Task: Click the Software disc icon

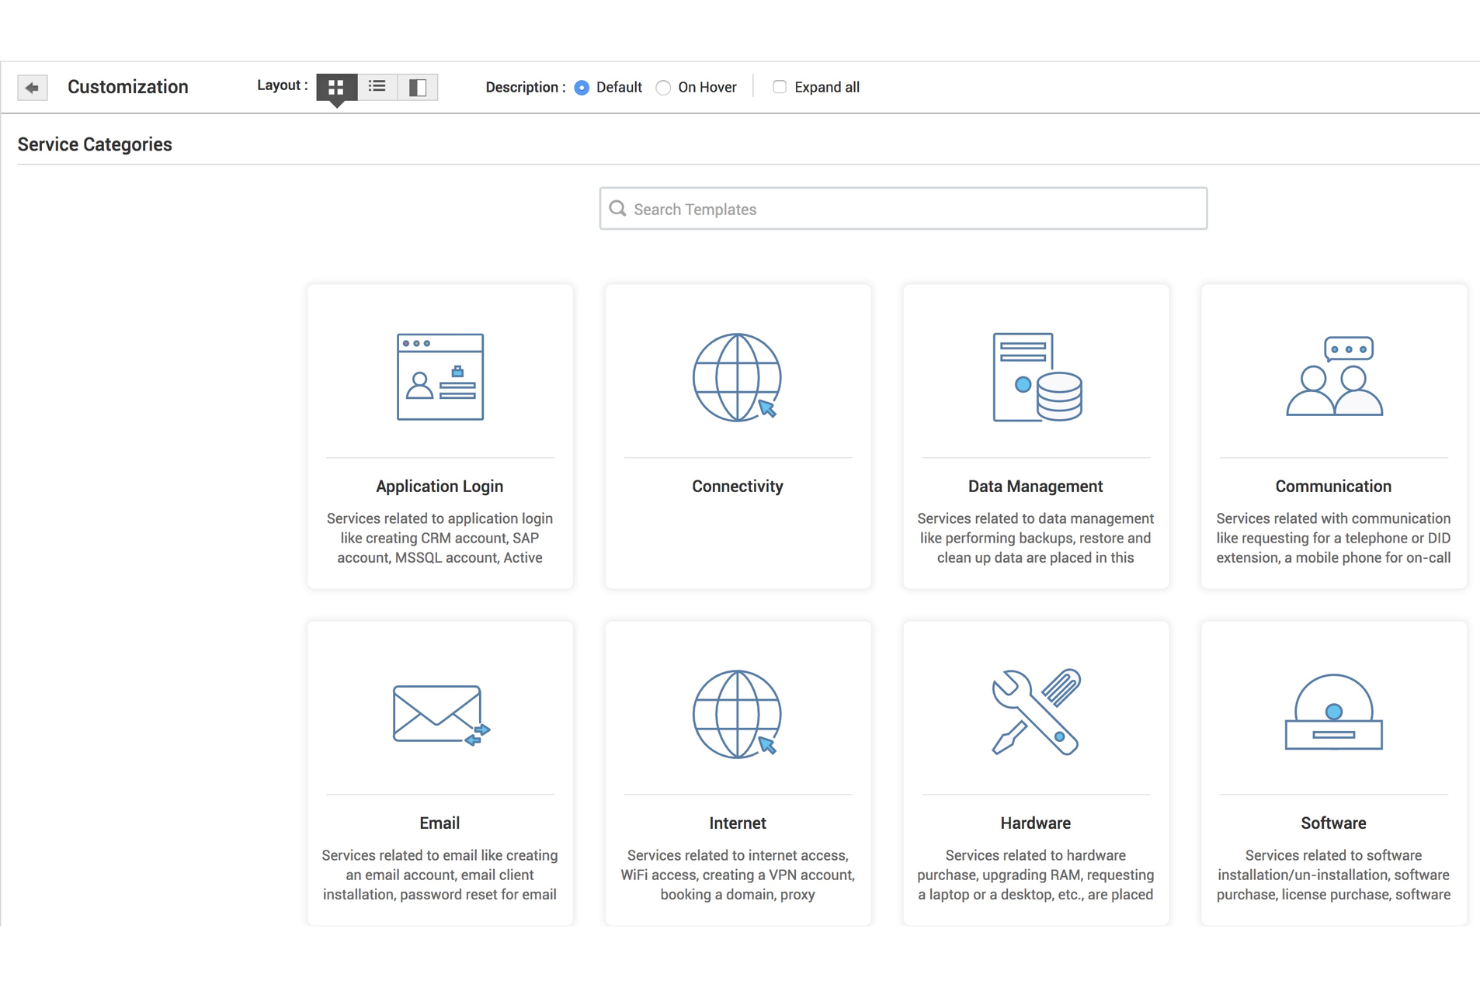Action: (x=1333, y=713)
